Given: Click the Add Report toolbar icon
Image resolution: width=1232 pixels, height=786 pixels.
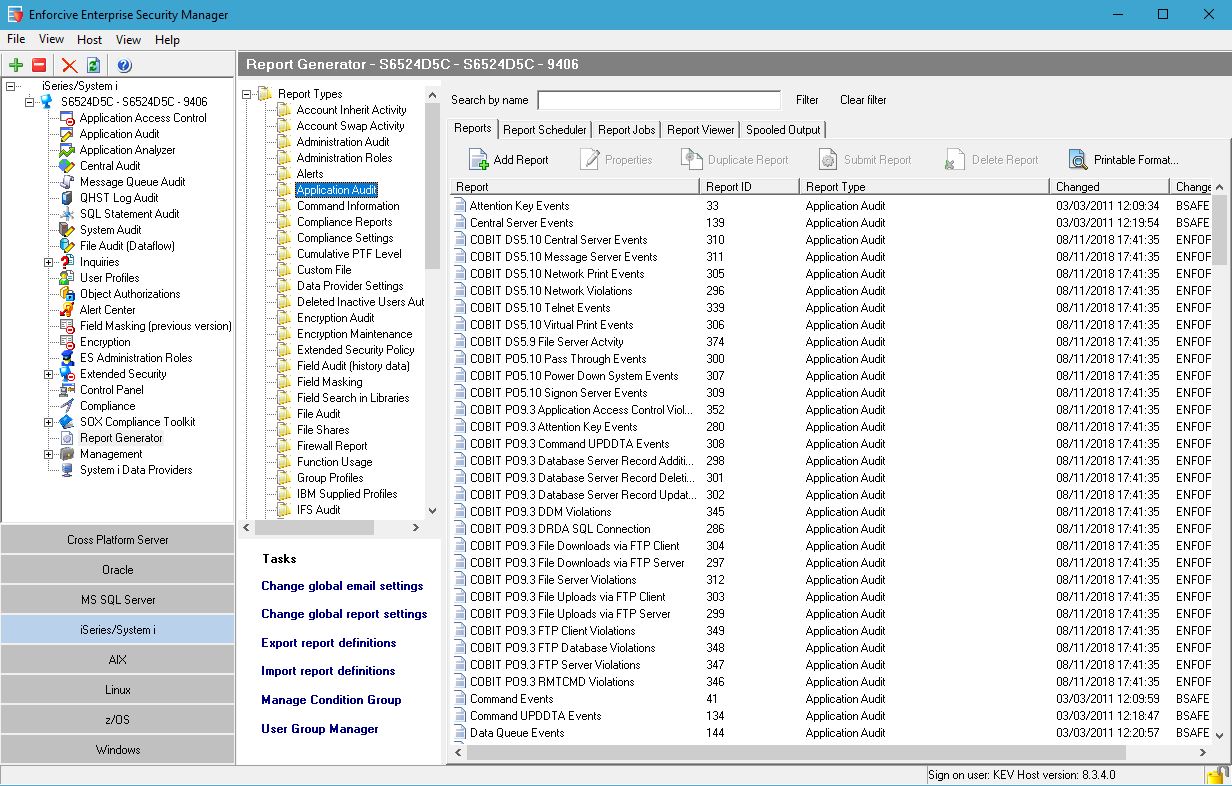Looking at the screenshot, I should tap(479, 160).
